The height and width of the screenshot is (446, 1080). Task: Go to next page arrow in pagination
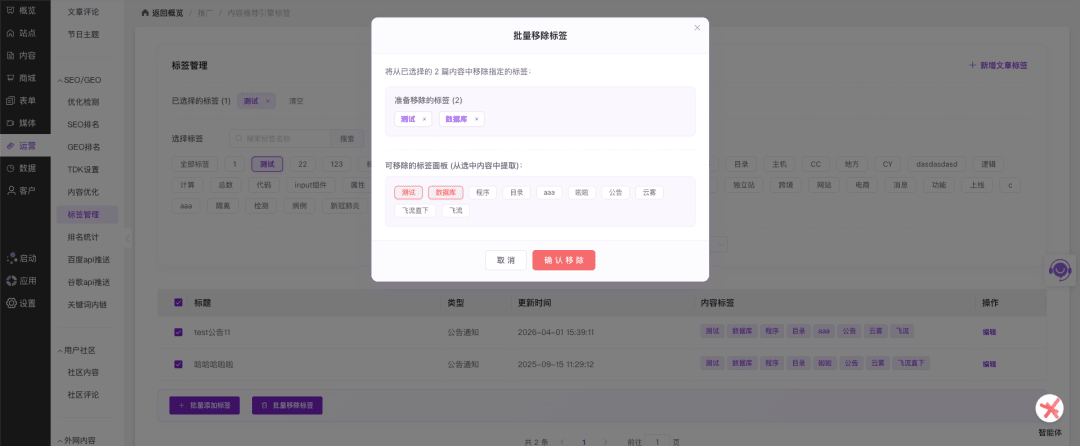(605, 441)
